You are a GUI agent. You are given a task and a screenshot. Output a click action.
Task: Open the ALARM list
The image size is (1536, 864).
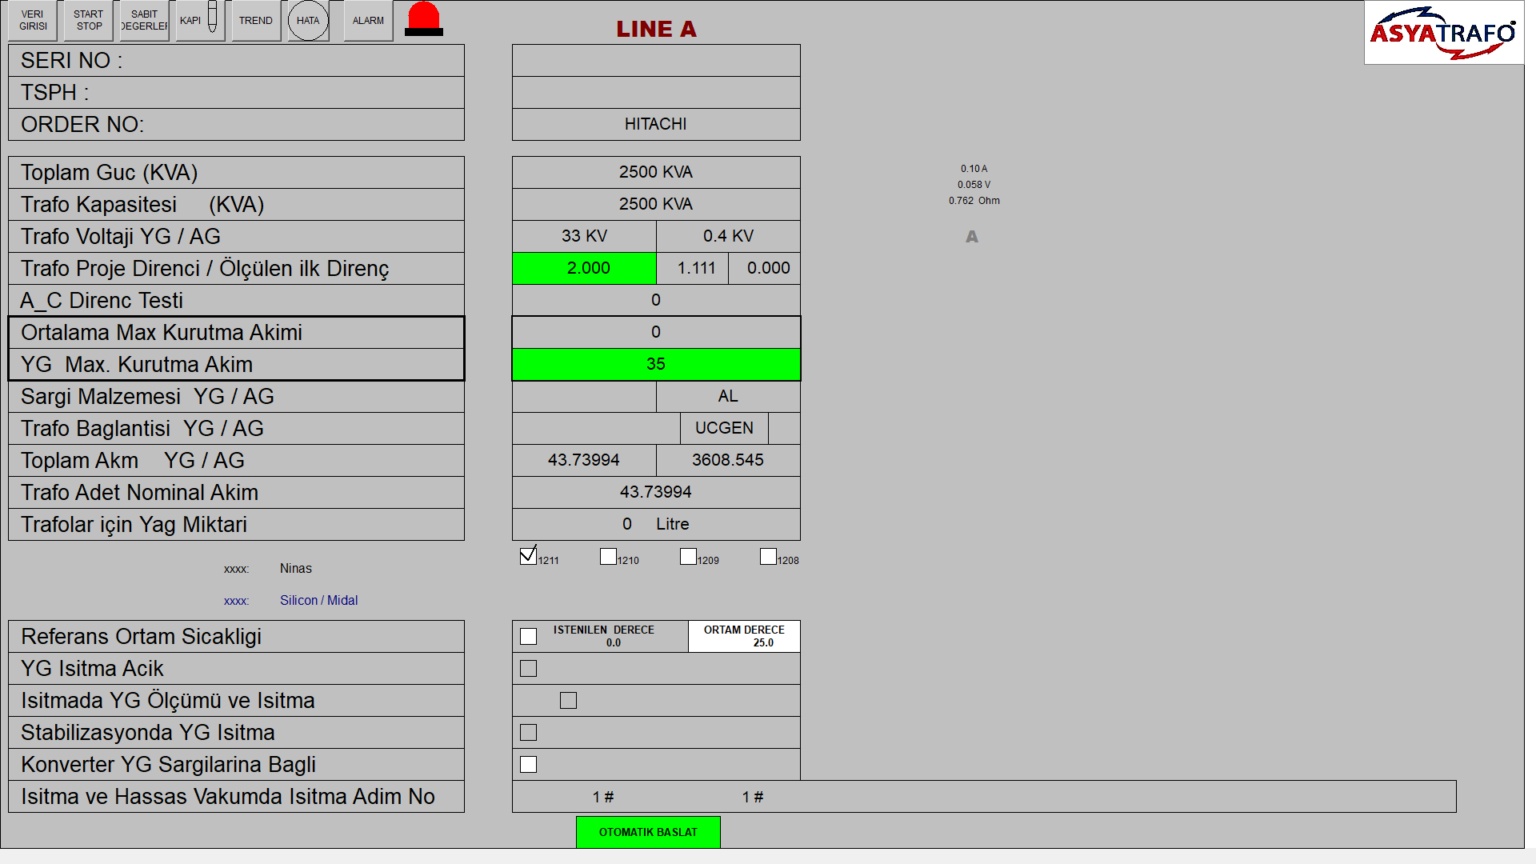point(366,20)
